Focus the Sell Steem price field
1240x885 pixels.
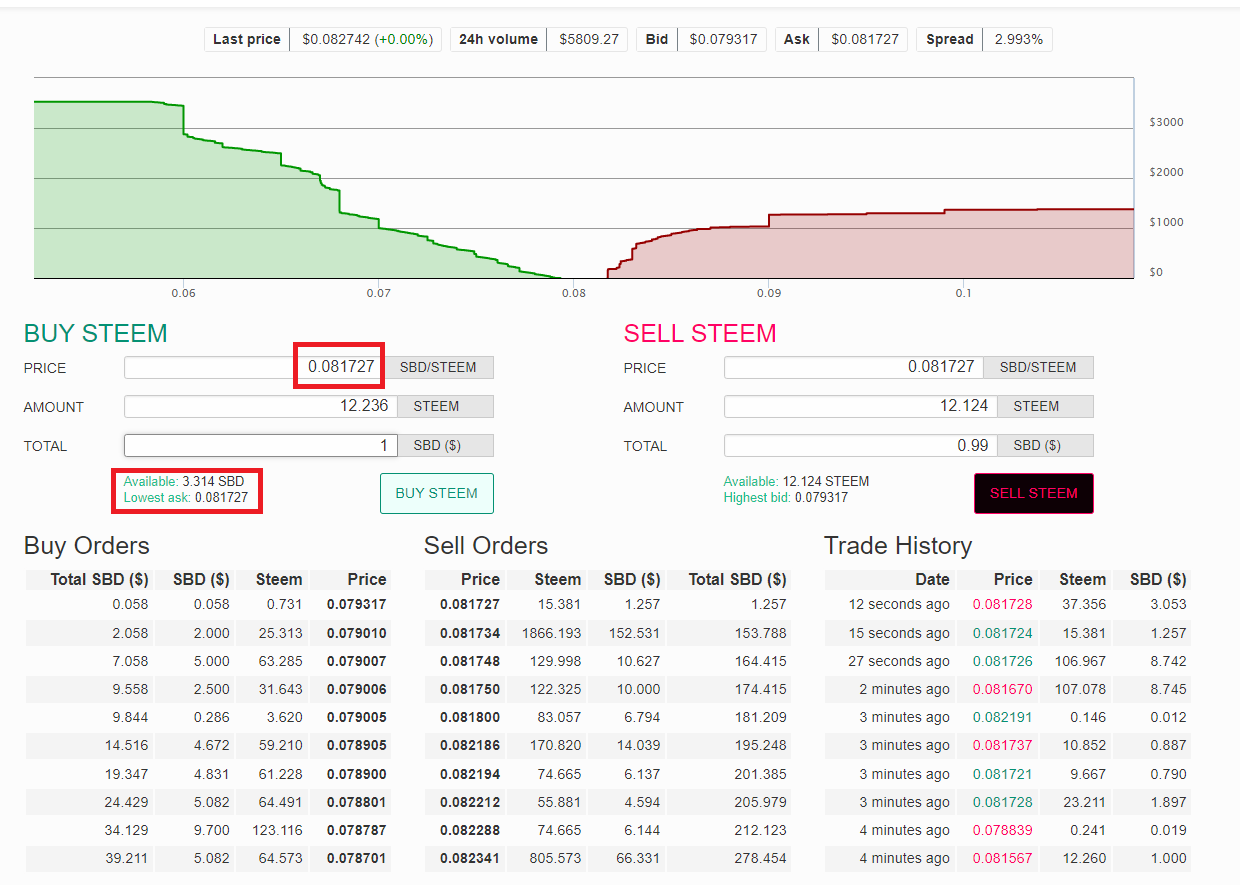tap(853, 367)
